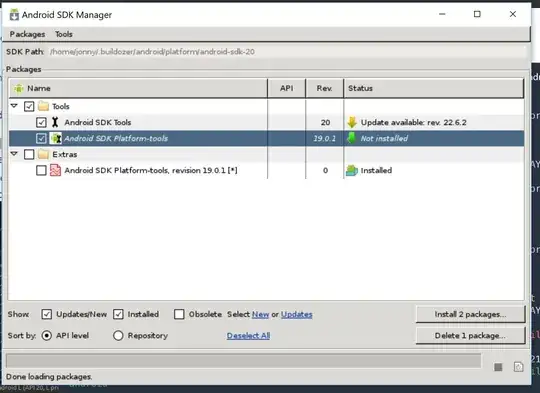Open the Packages menu
The image size is (540, 393).
(27, 34)
